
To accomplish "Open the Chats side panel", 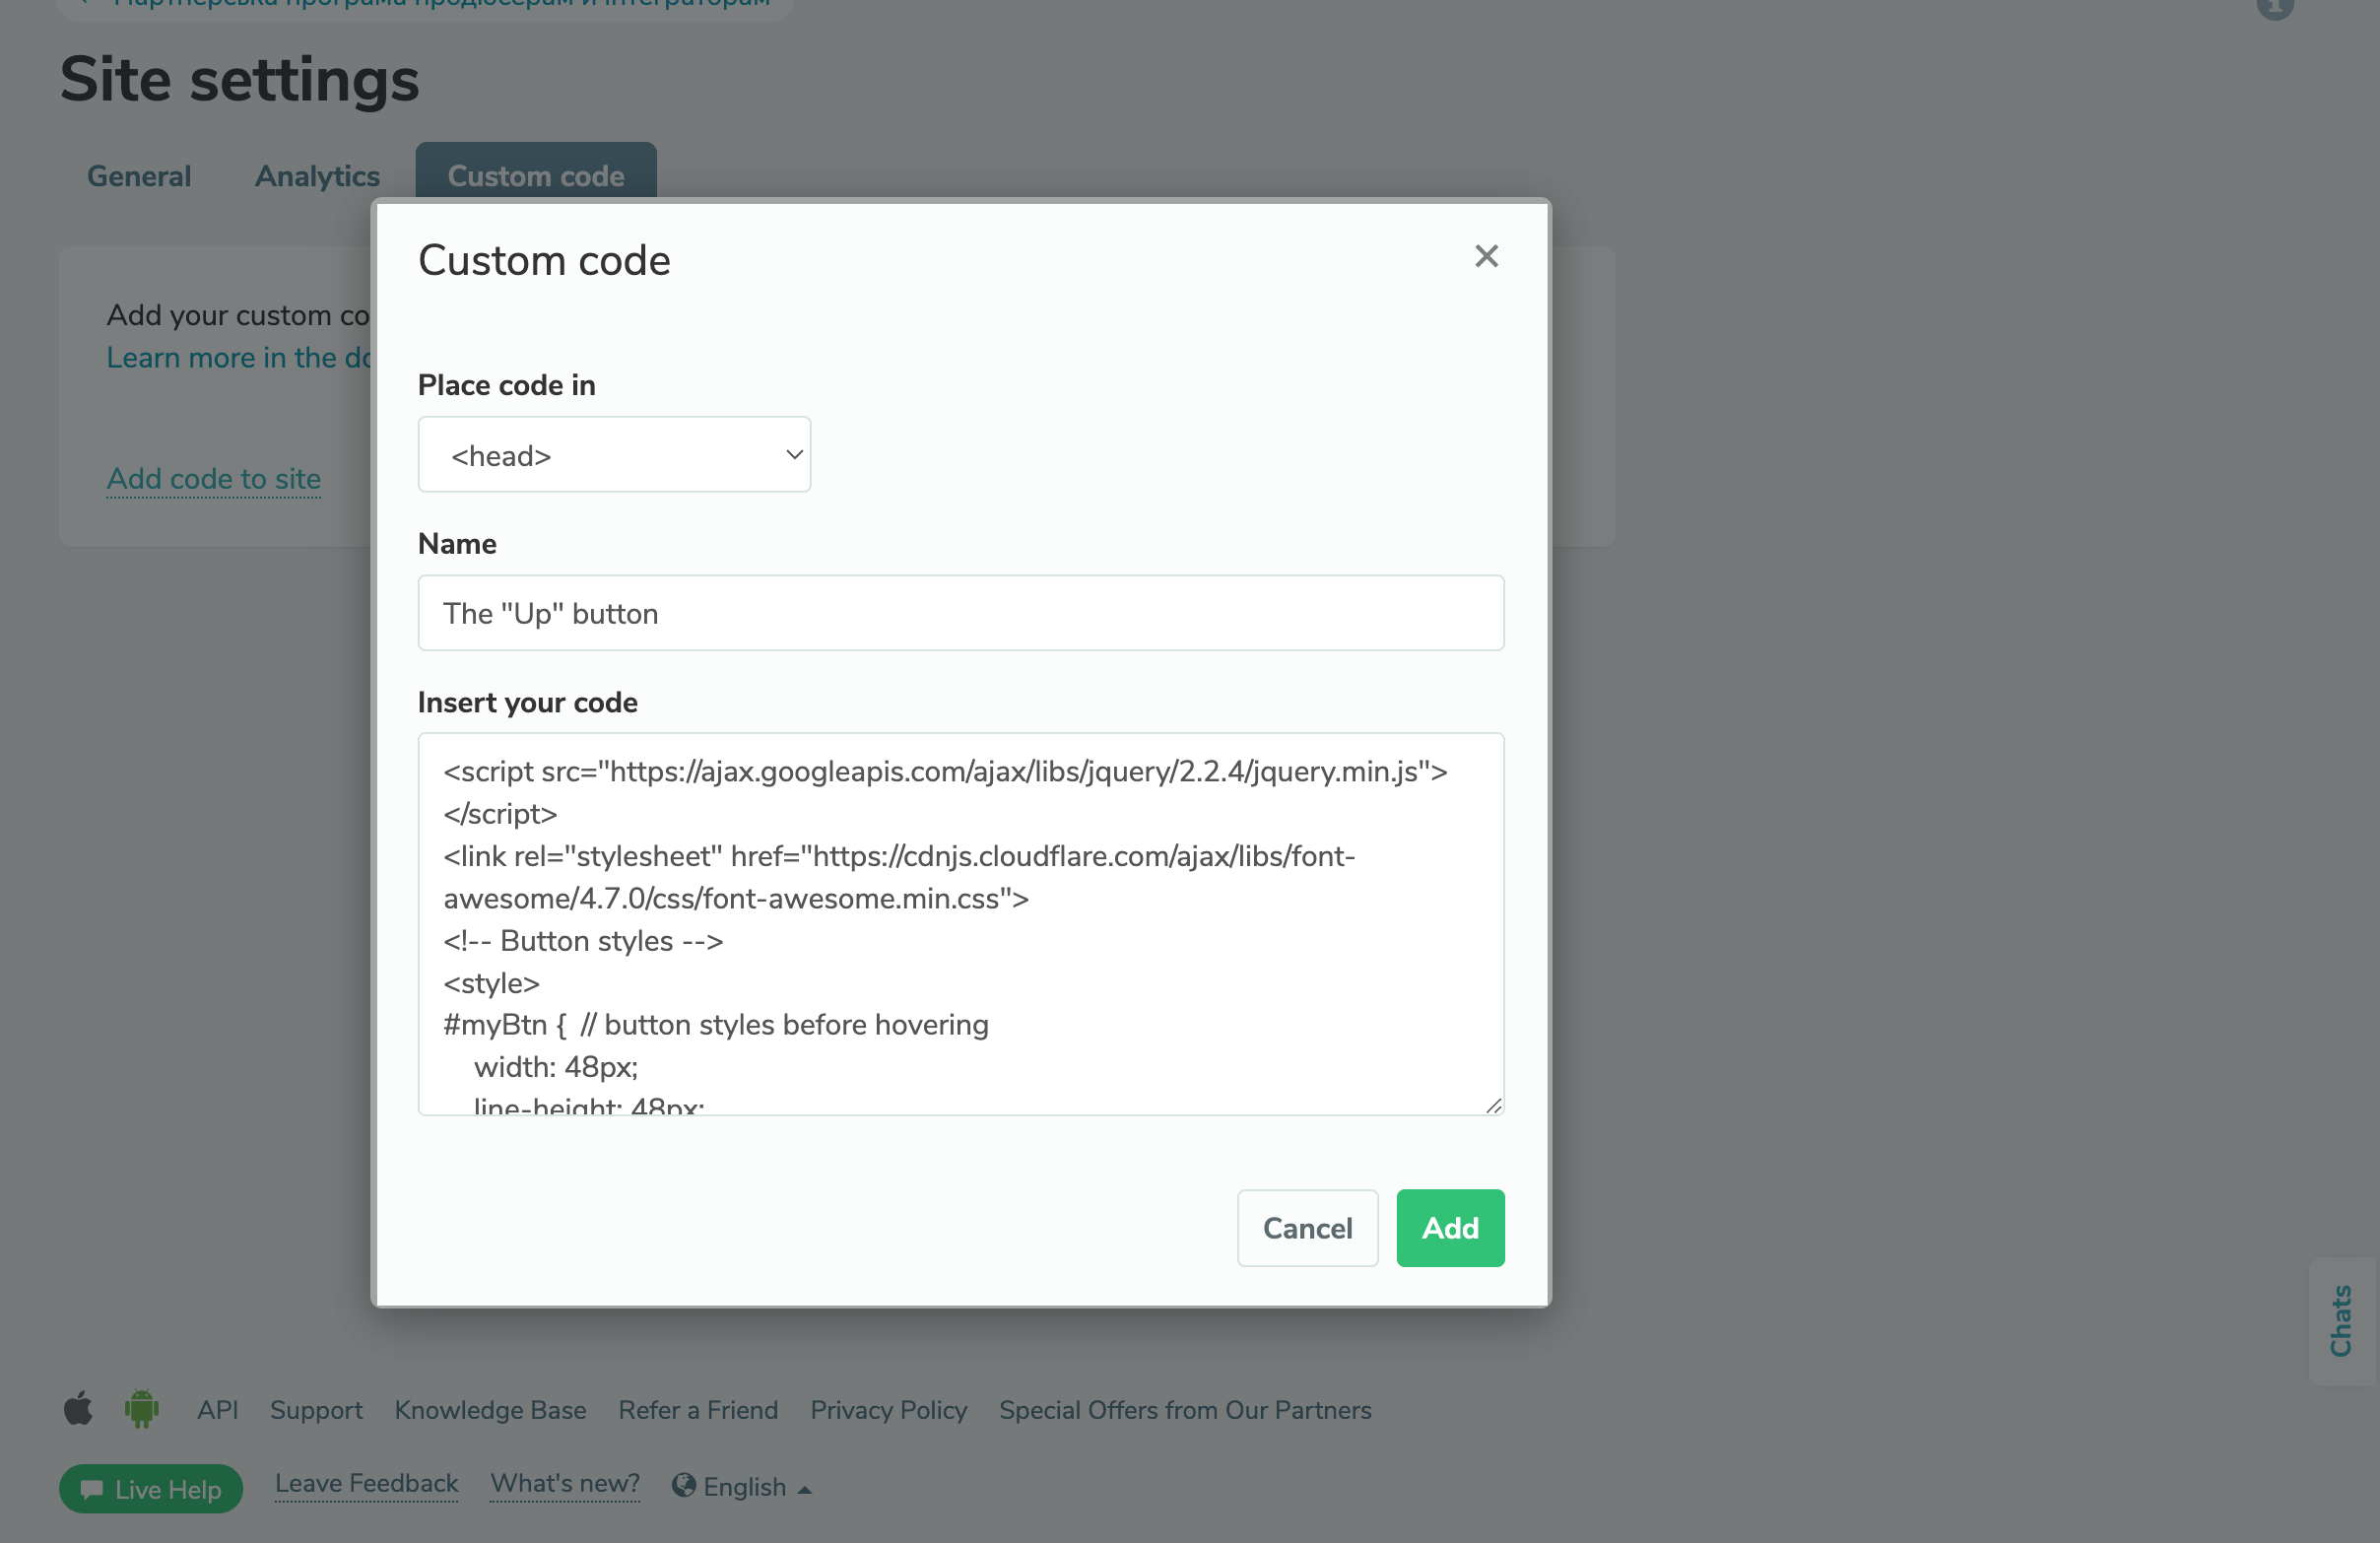I will tap(2342, 1320).
